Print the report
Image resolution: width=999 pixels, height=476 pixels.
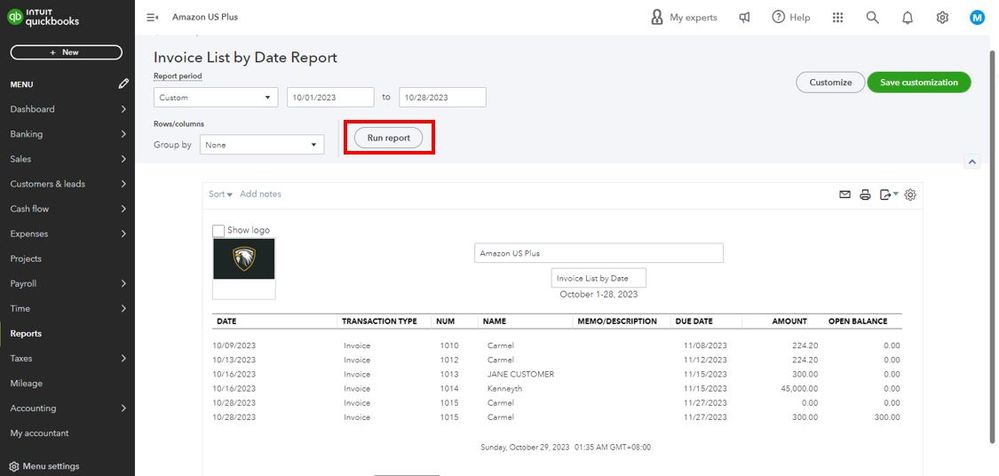click(x=865, y=195)
